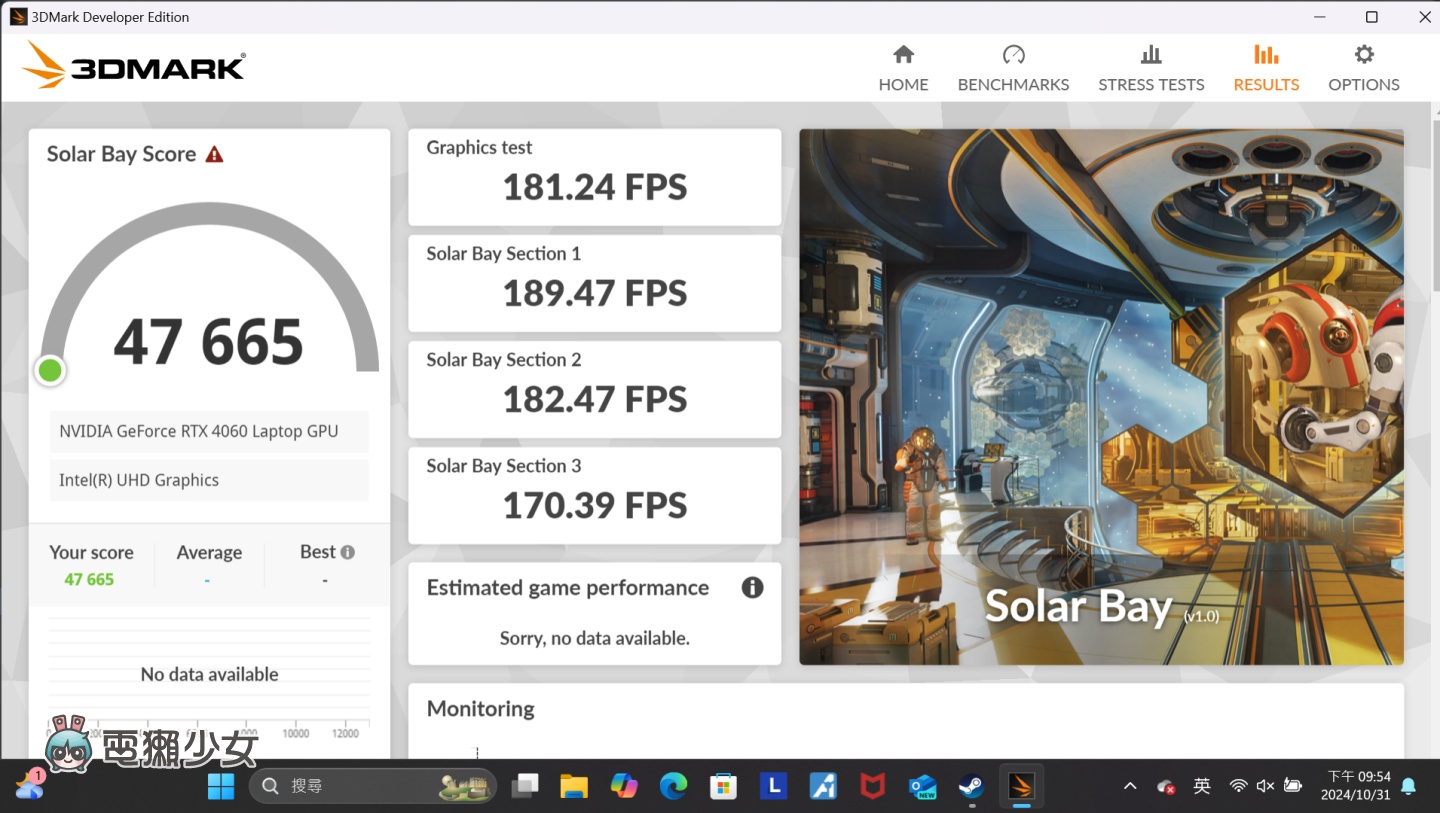Open the blue slanted-A app on the taskbar

tap(823, 787)
